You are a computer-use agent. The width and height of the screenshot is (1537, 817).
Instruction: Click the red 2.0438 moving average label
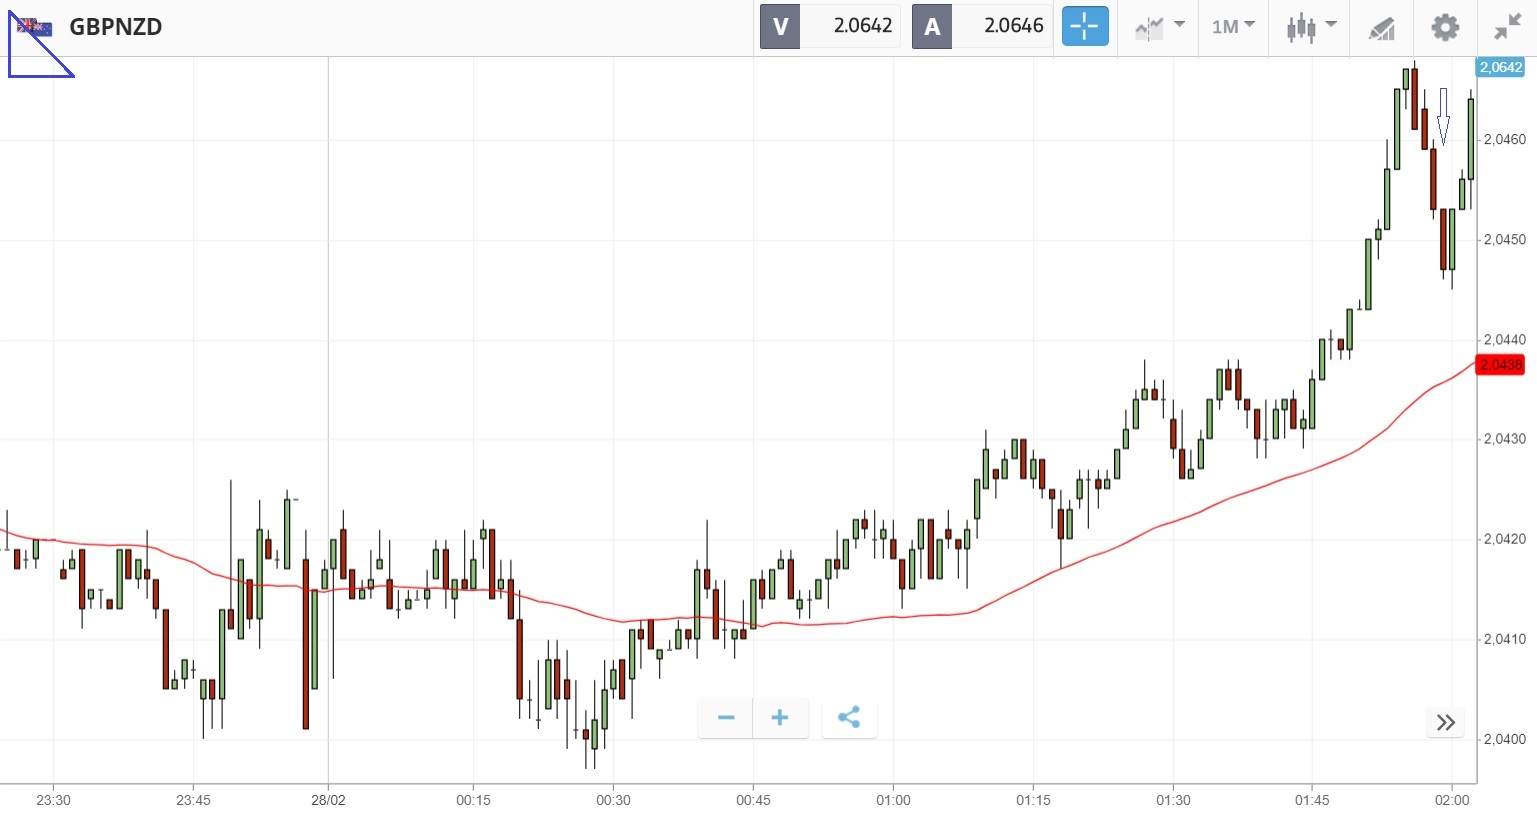tap(1500, 365)
